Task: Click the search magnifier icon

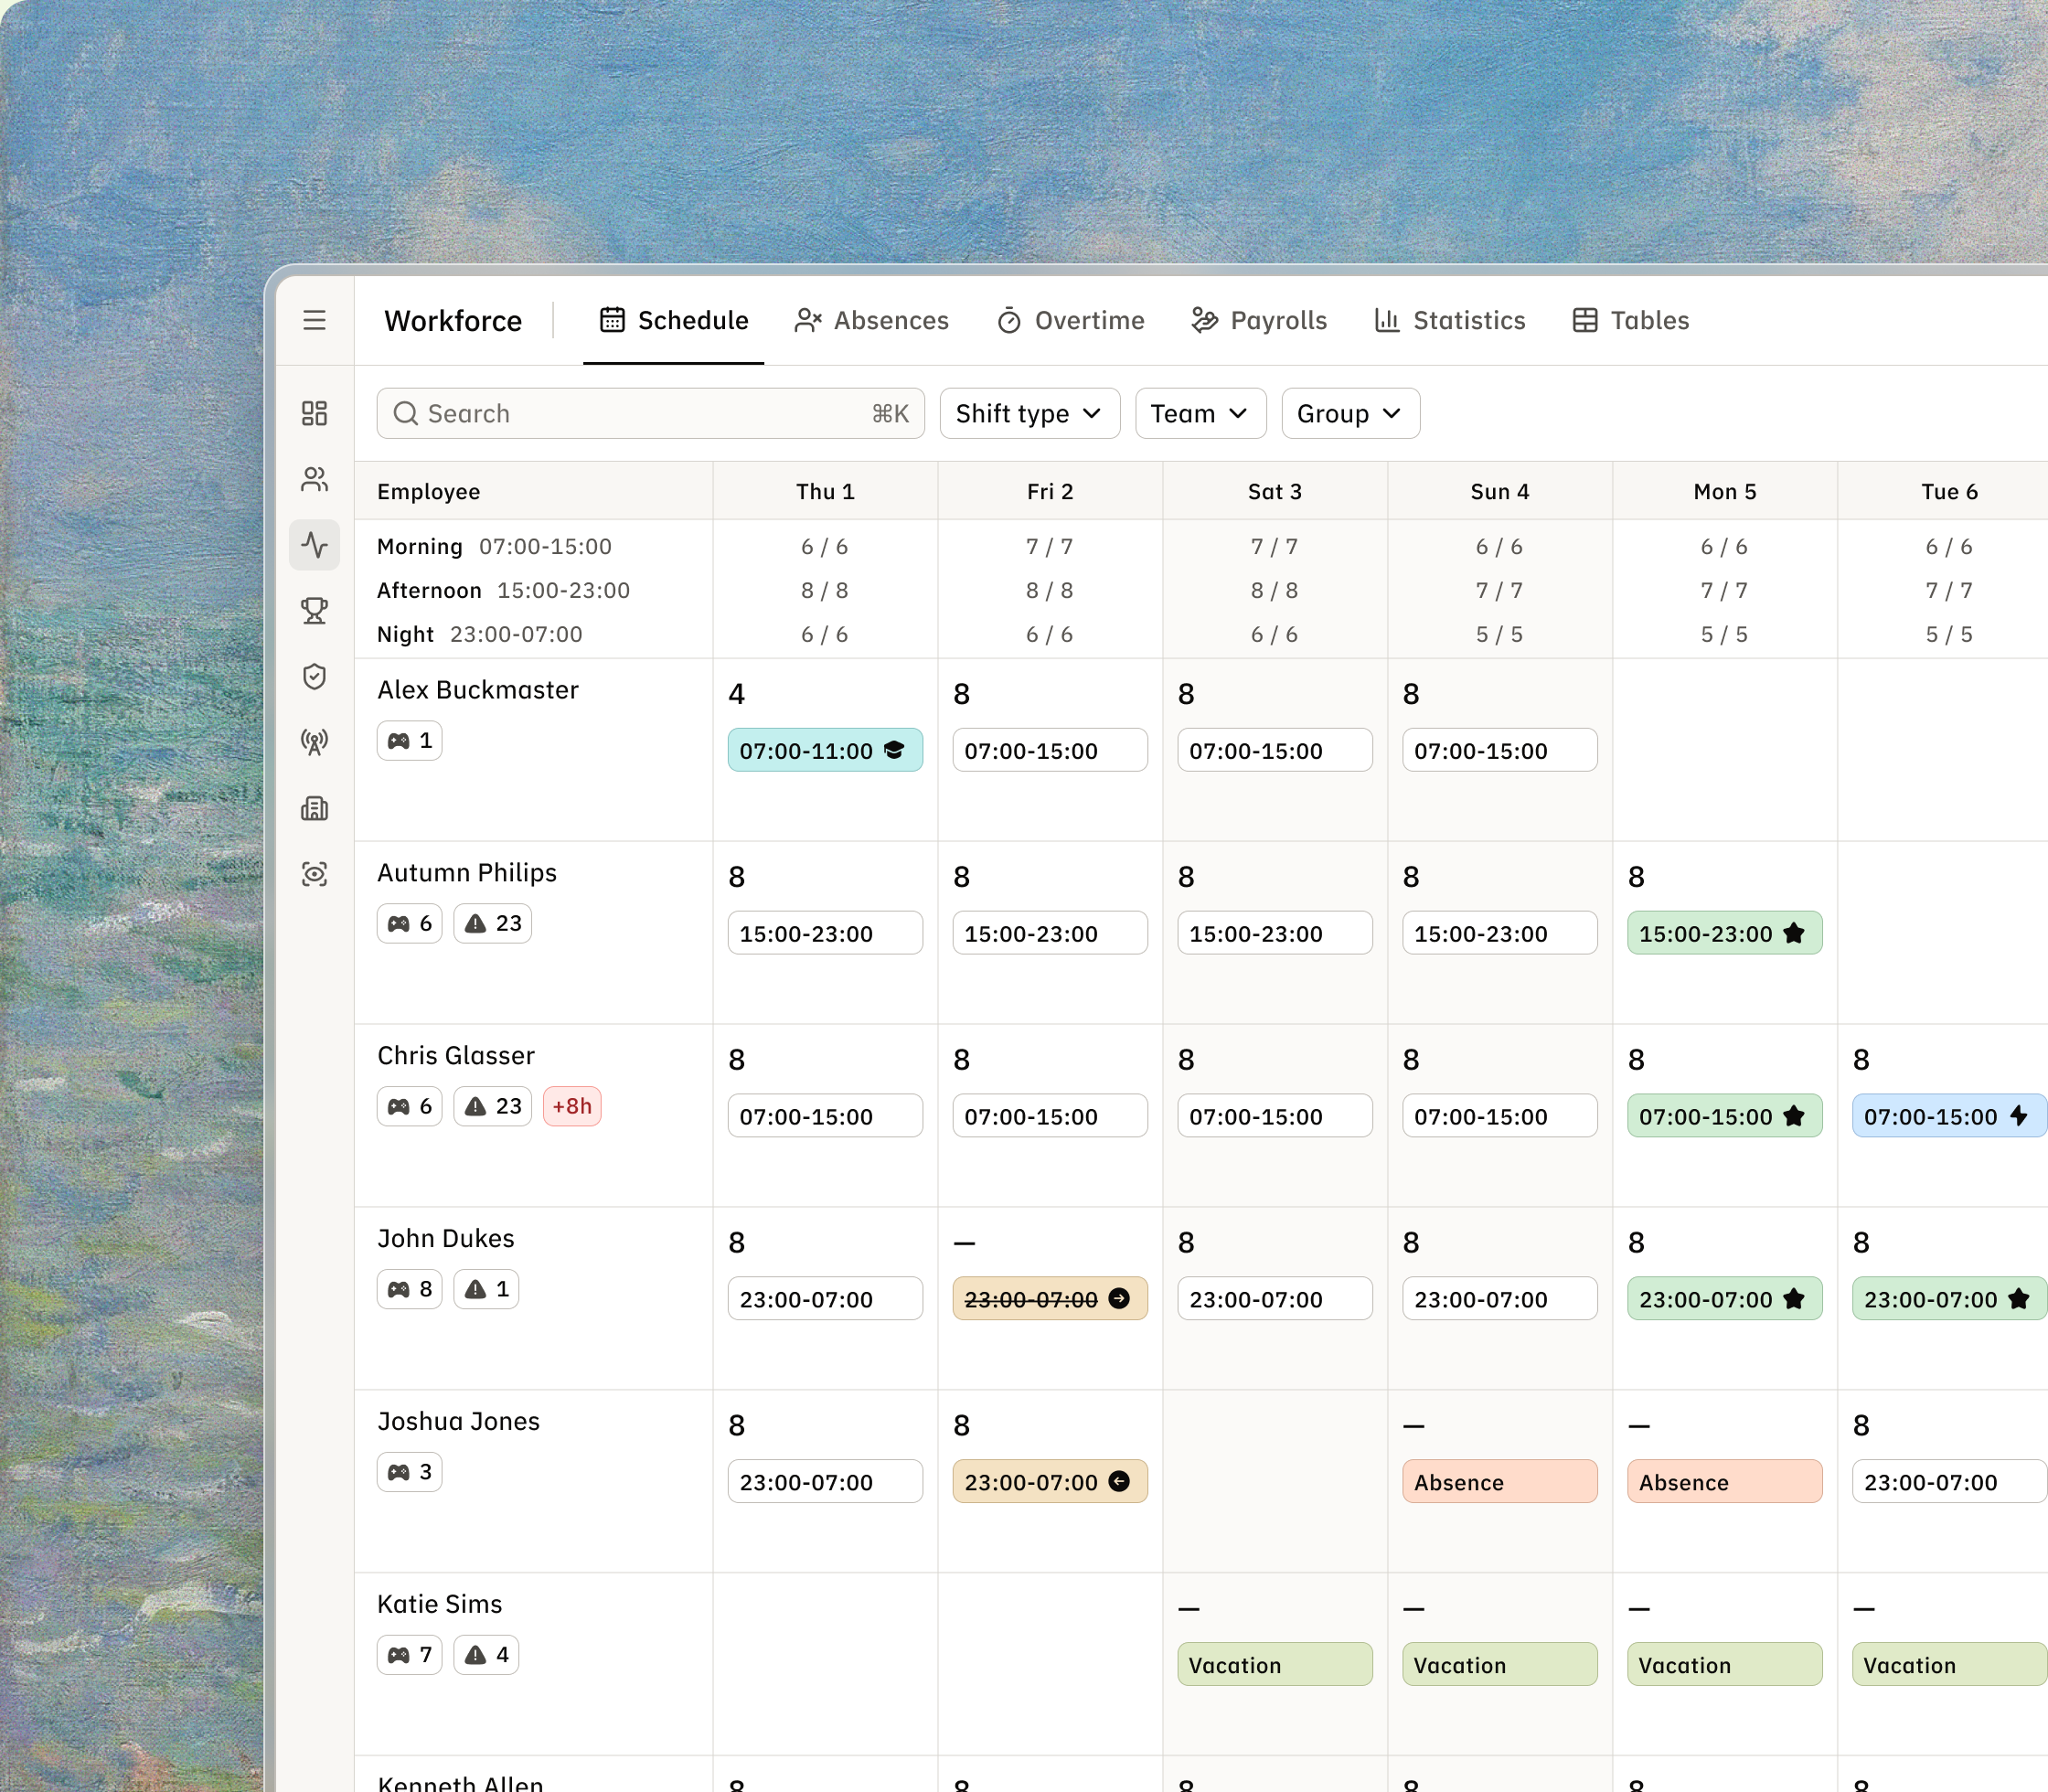Action: 405,413
